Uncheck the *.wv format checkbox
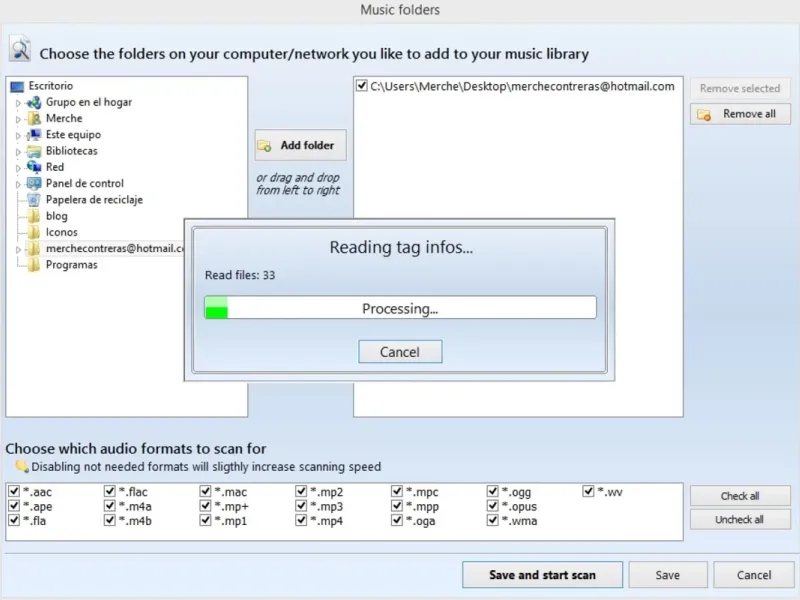 (588, 491)
